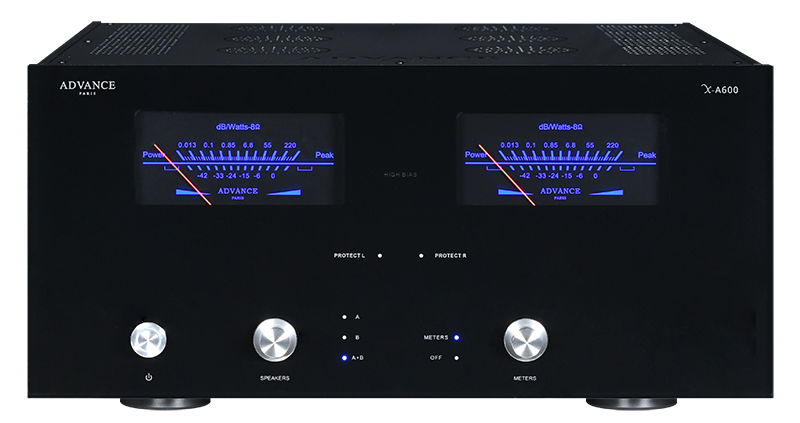Click the PROTECT L text label

coord(349,255)
